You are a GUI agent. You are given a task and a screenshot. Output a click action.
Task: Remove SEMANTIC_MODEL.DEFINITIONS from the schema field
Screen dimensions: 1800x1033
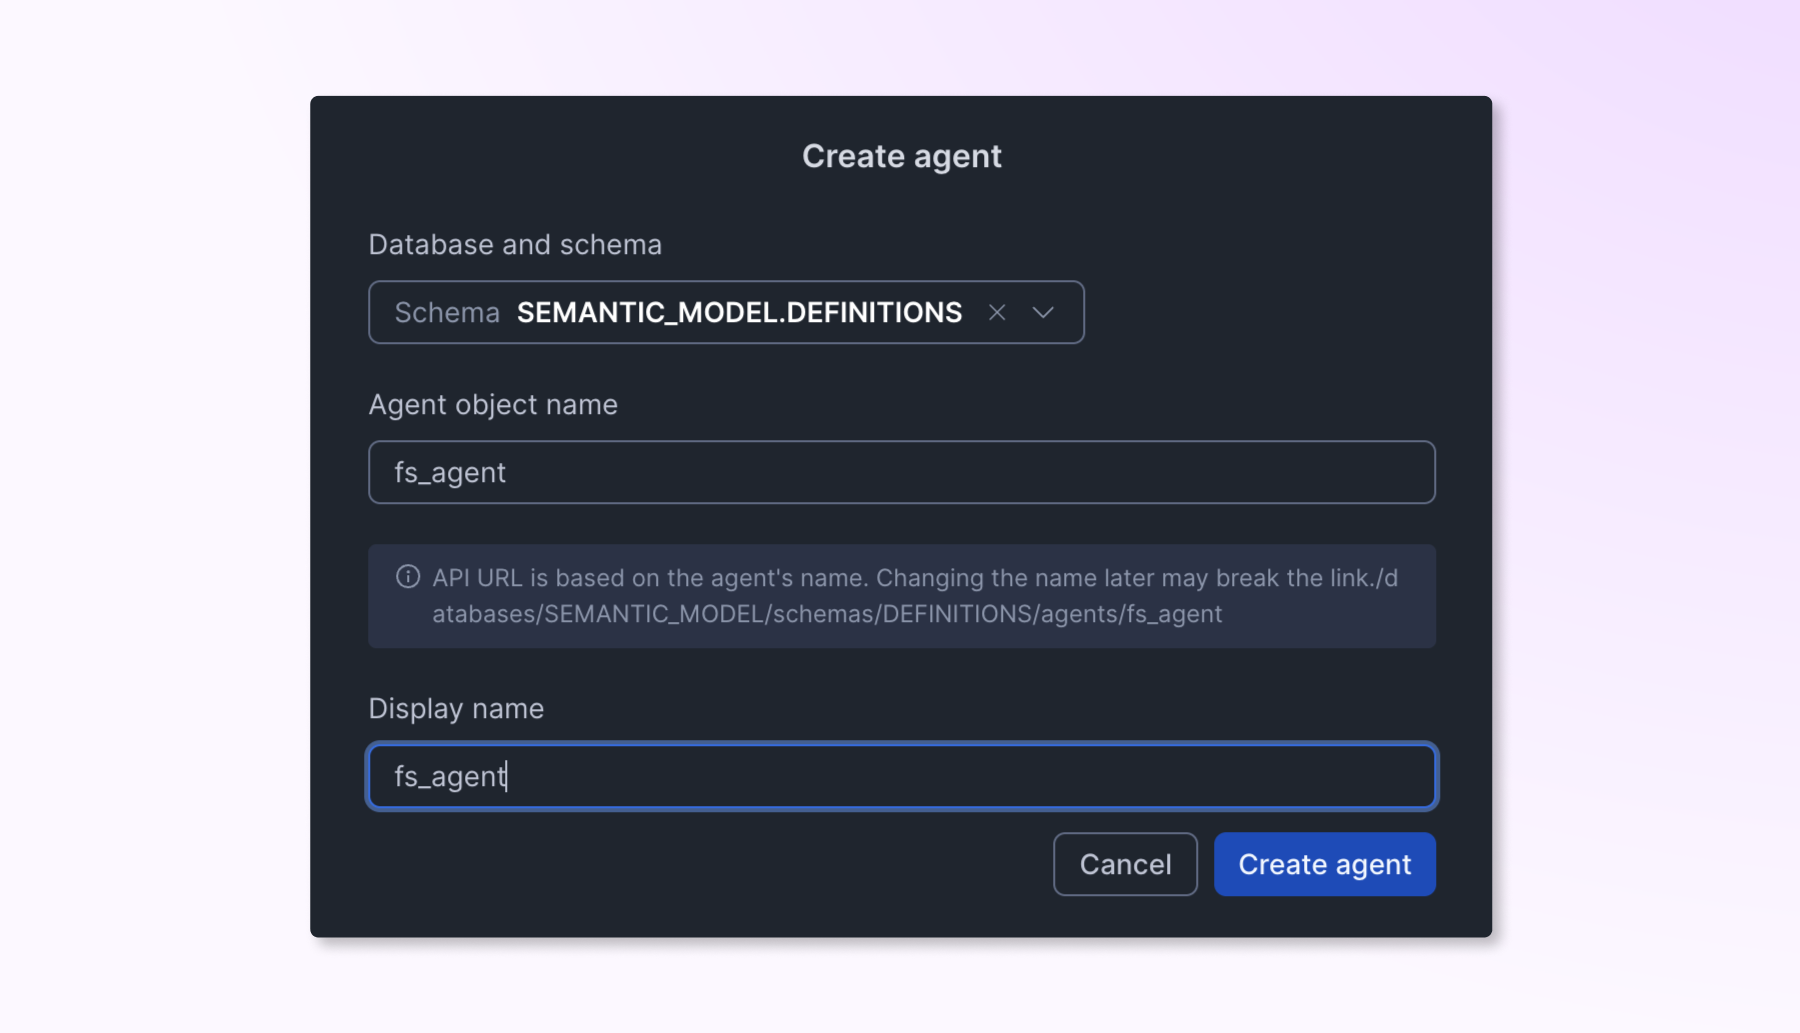pos(997,312)
